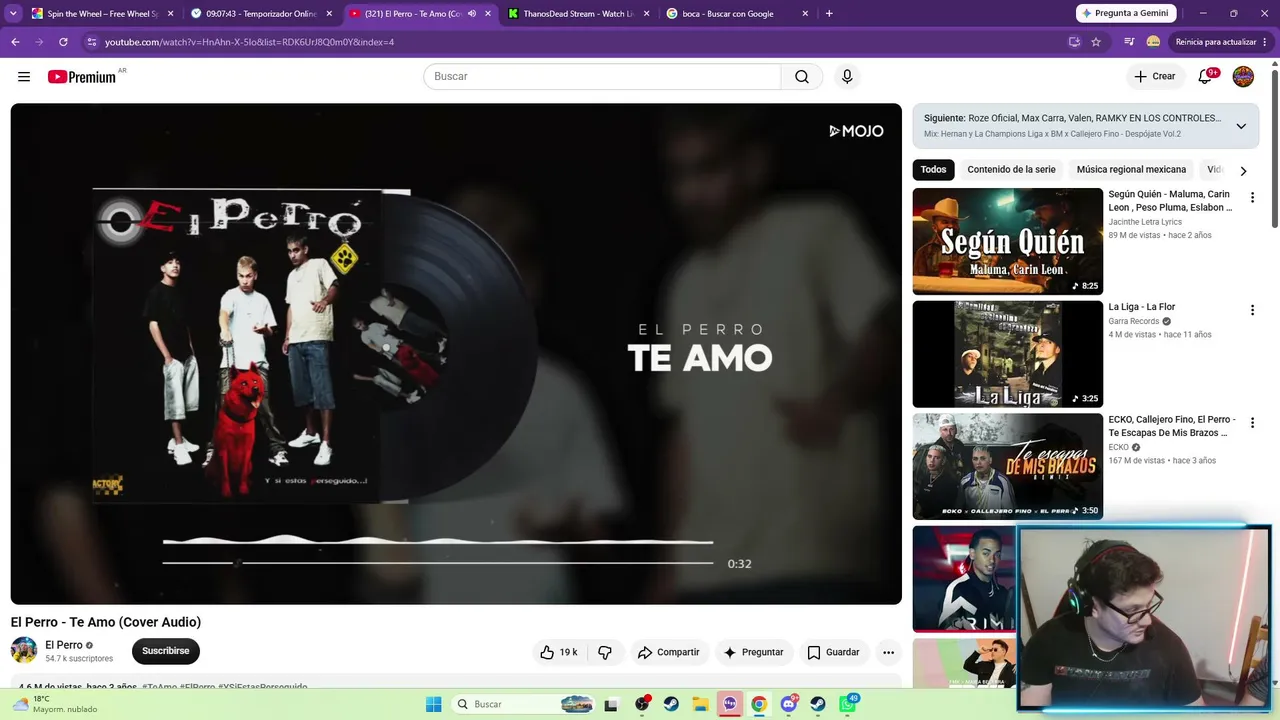Start voice search with the microphone
The image size is (1280, 720).
(x=847, y=77)
